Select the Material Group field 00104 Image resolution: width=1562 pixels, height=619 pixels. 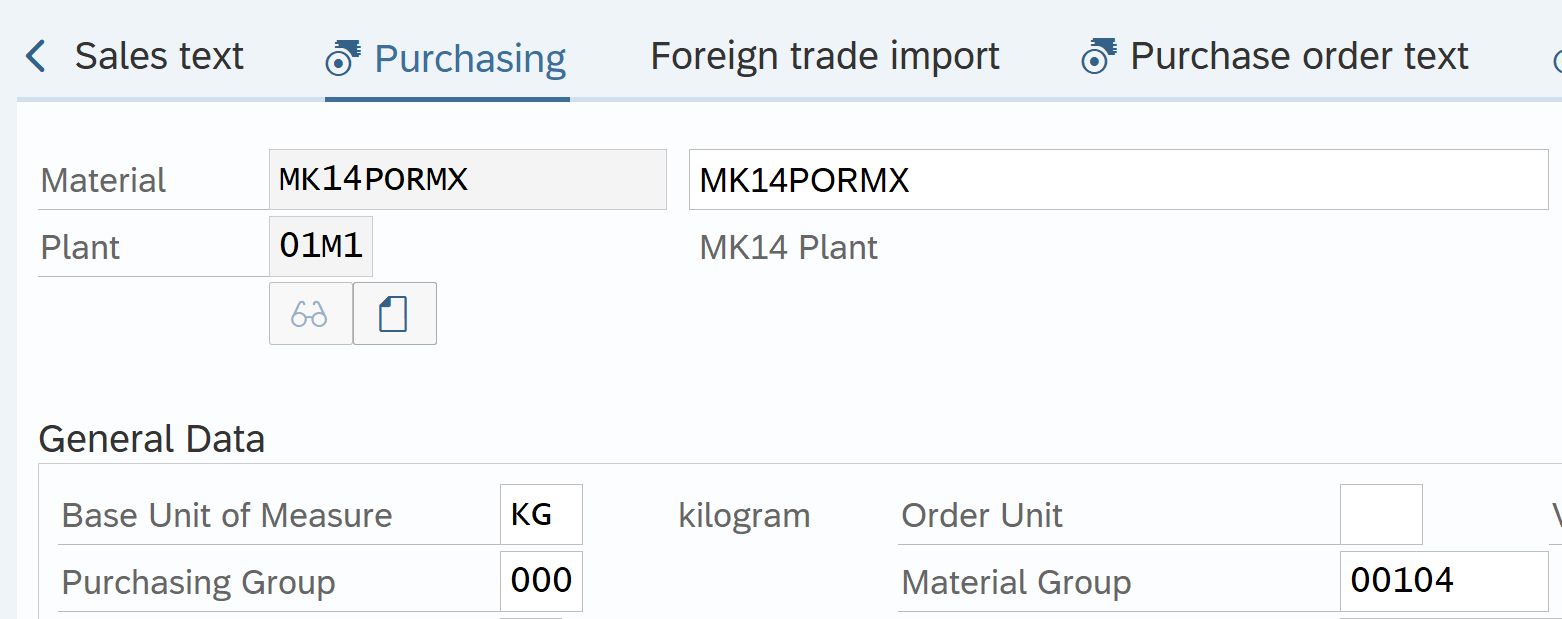1443,582
